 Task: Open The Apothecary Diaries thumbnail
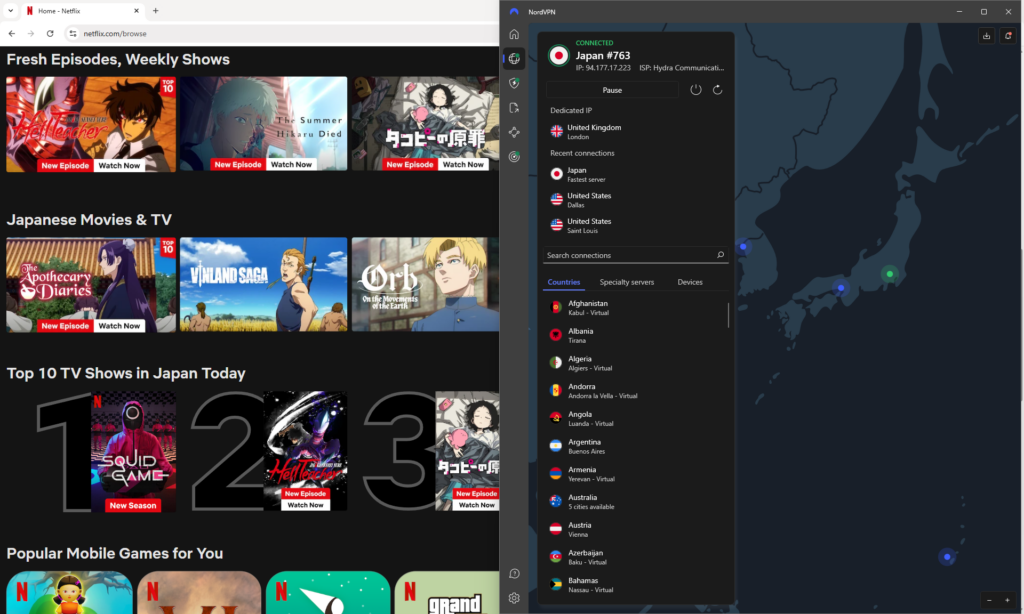91,285
